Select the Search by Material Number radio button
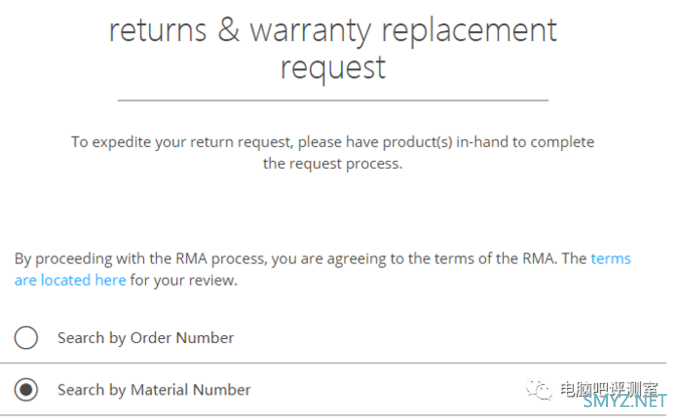This screenshot has height=420, width=680. pos(26,390)
